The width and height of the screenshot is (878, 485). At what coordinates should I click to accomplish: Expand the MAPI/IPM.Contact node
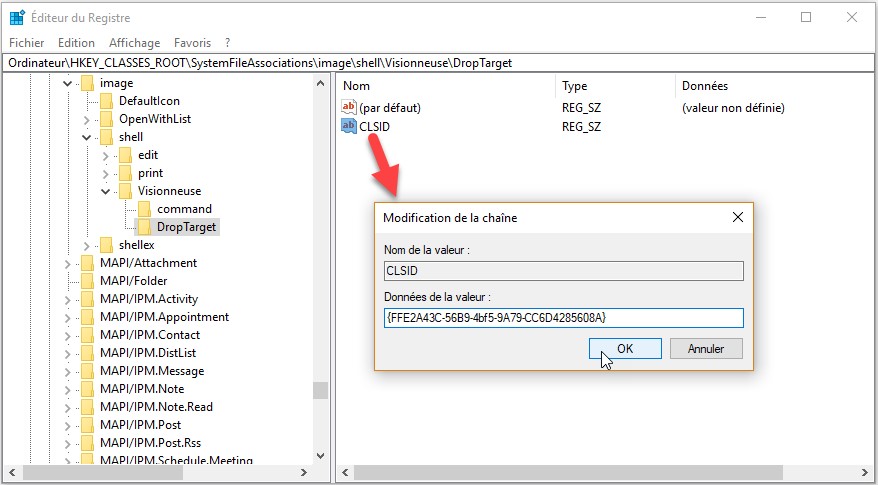pyautogui.click(x=67, y=335)
